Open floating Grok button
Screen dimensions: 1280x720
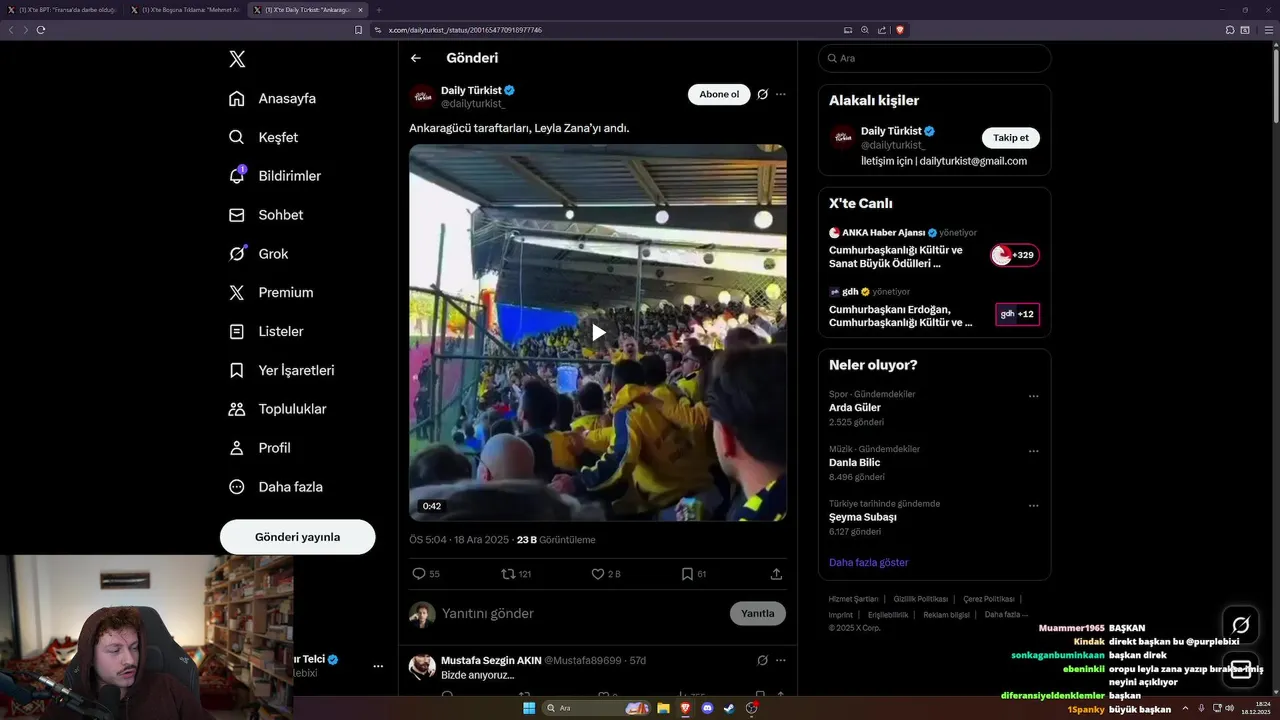coord(1241,625)
